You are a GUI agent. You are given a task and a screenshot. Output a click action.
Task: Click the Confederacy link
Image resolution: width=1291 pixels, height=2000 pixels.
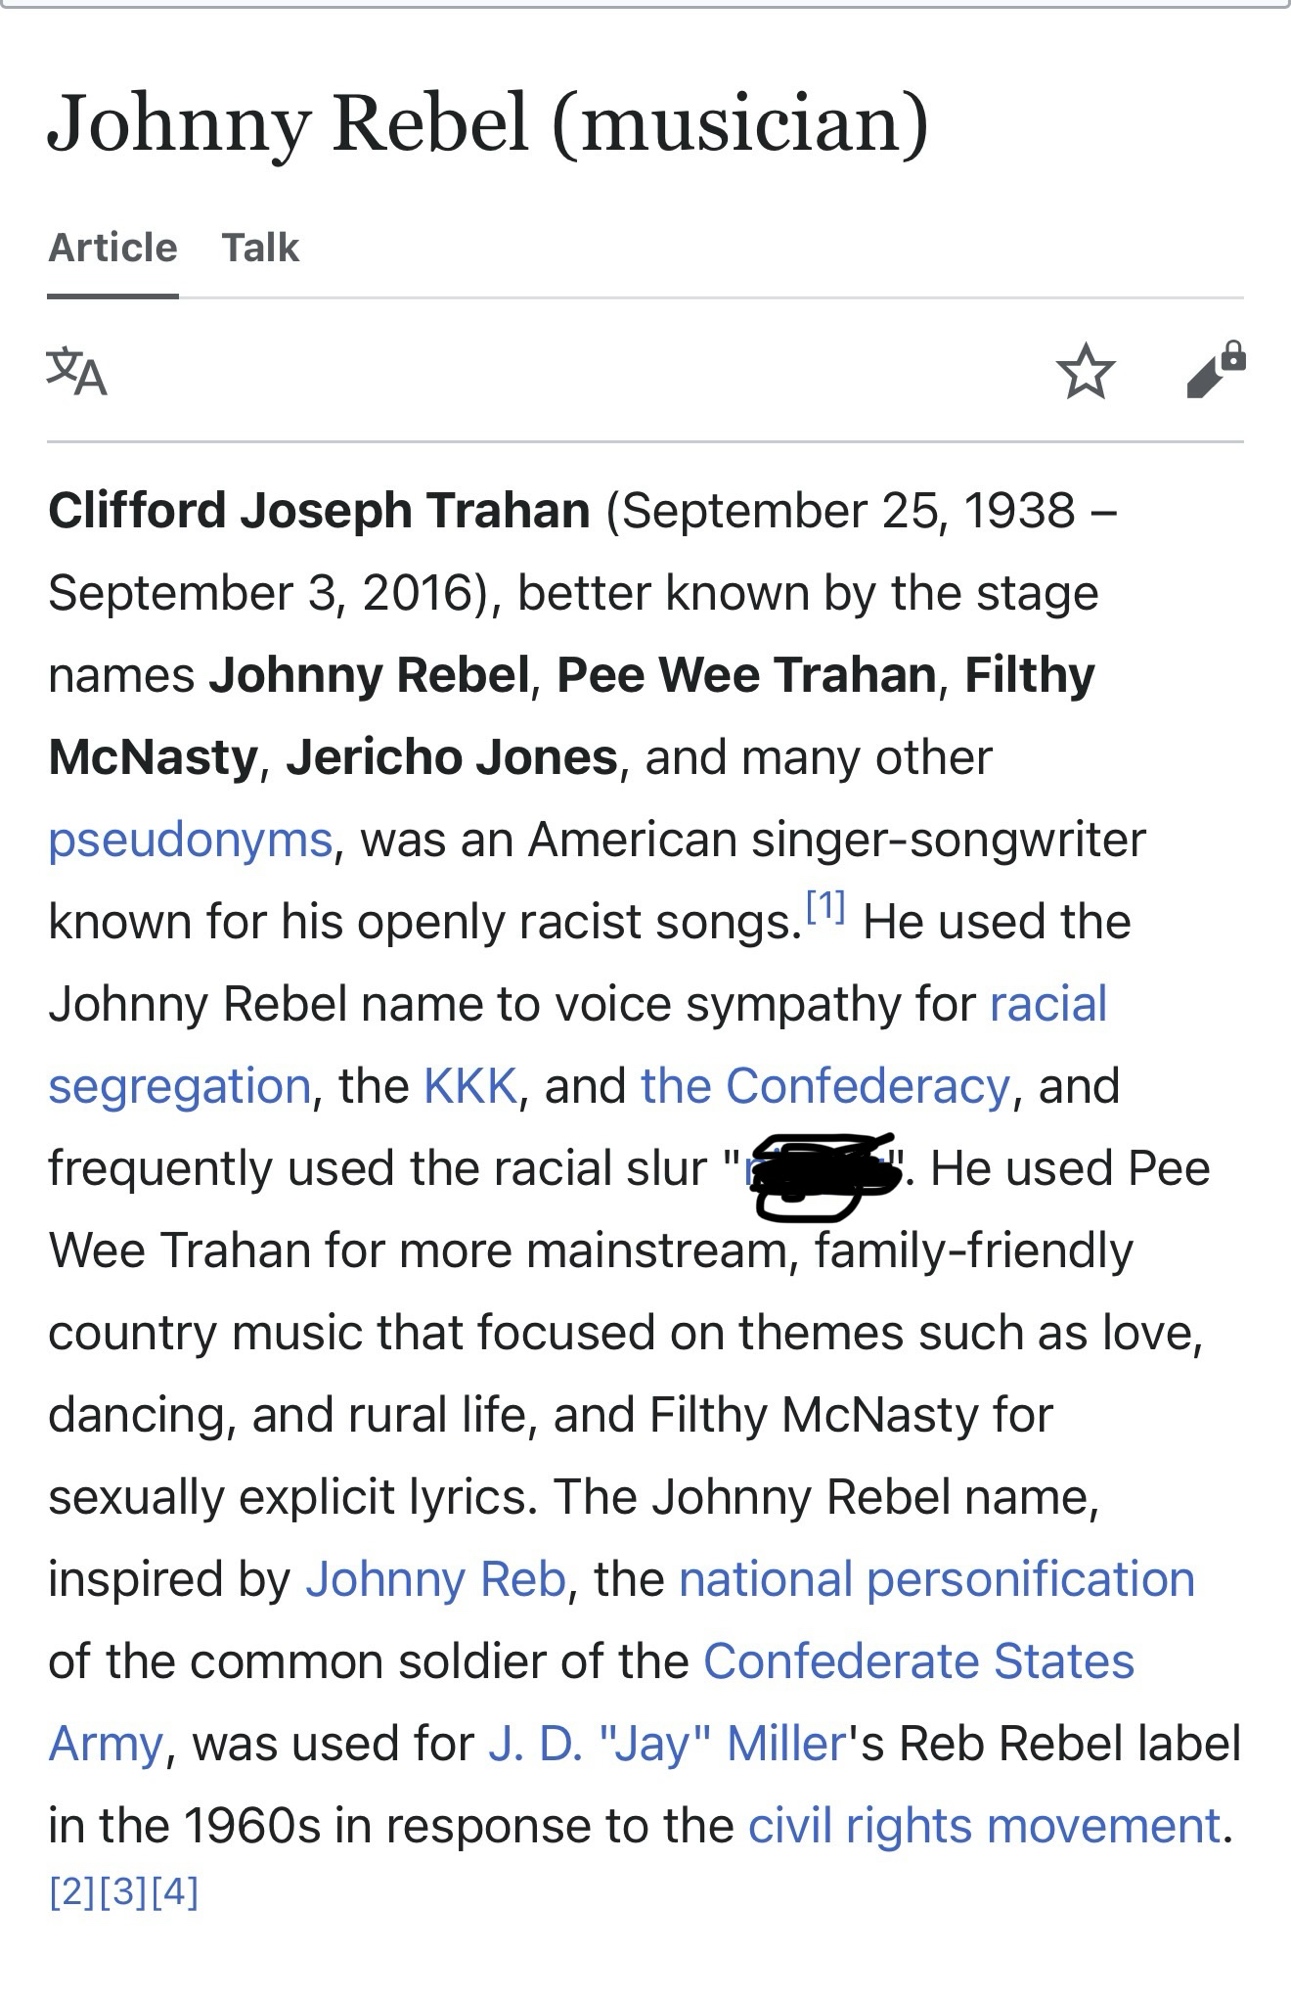(x=825, y=1085)
